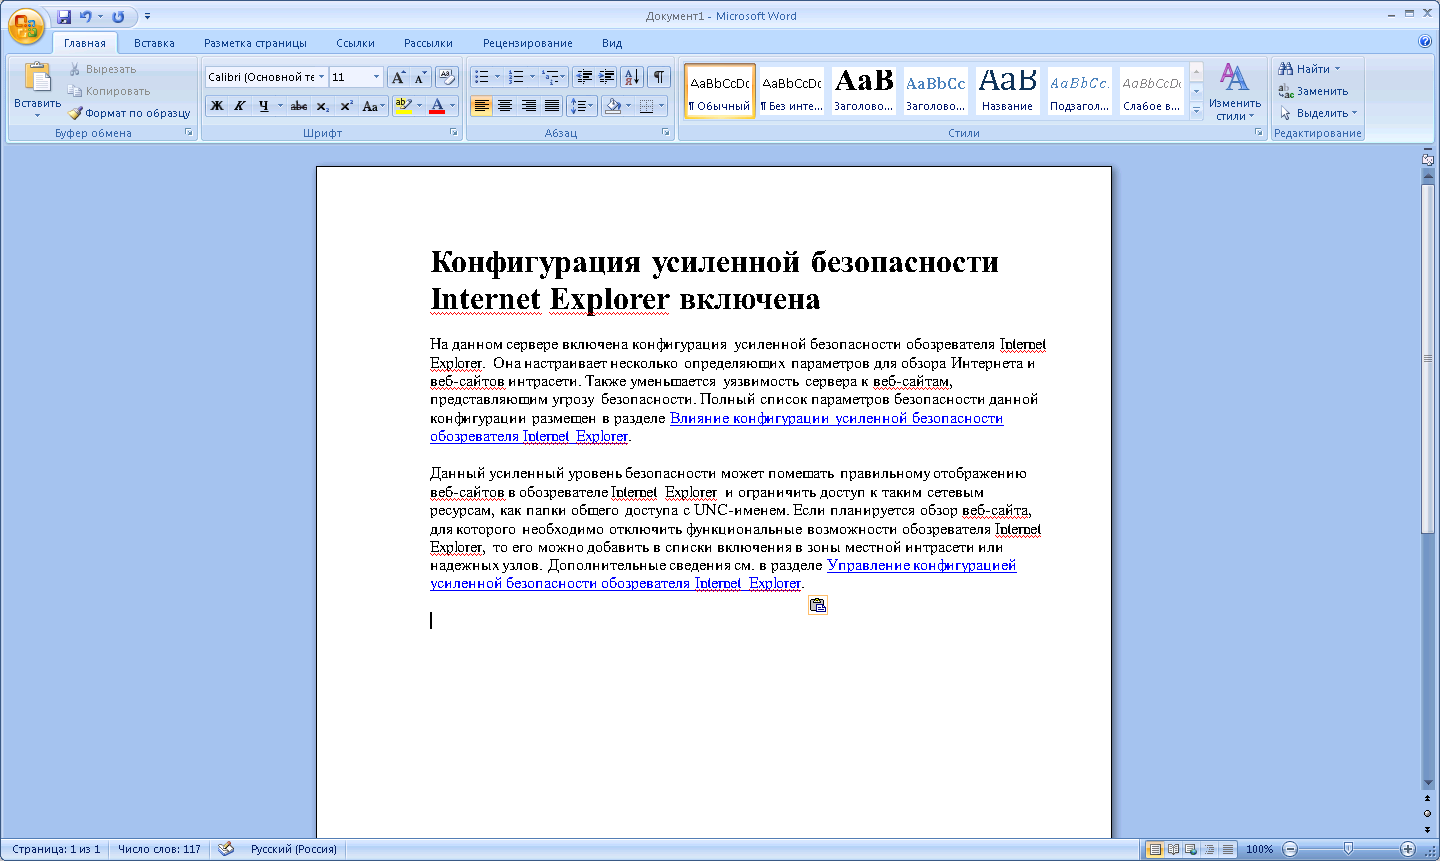1440x861 pixels.
Task: Click the vertical scrollbar thumb
Action: click(1428, 360)
